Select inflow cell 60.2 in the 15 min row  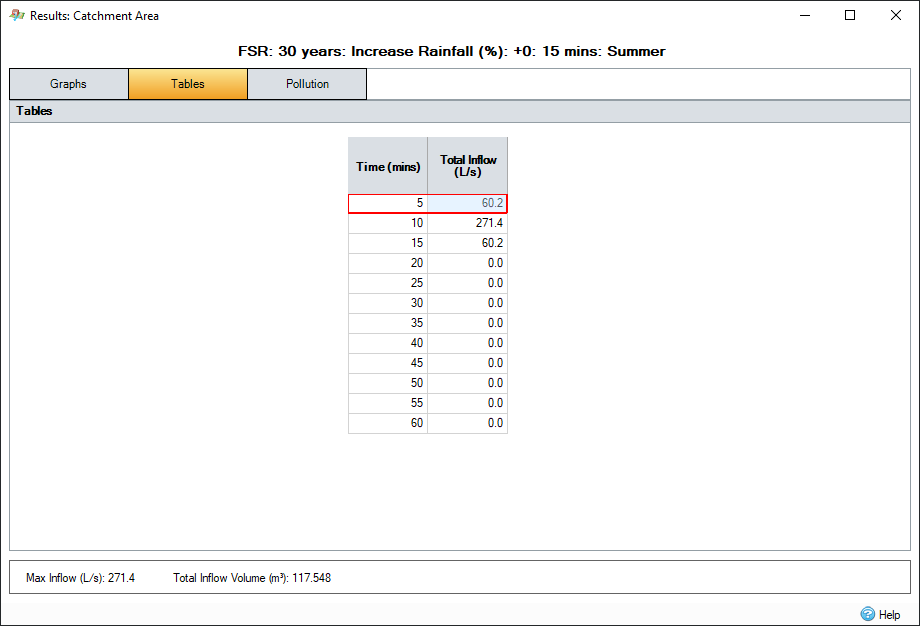[468, 243]
